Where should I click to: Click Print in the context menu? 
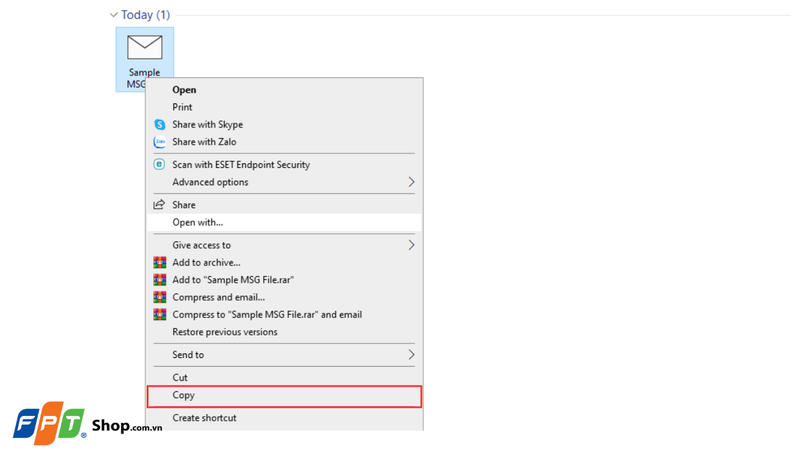coord(182,107)
